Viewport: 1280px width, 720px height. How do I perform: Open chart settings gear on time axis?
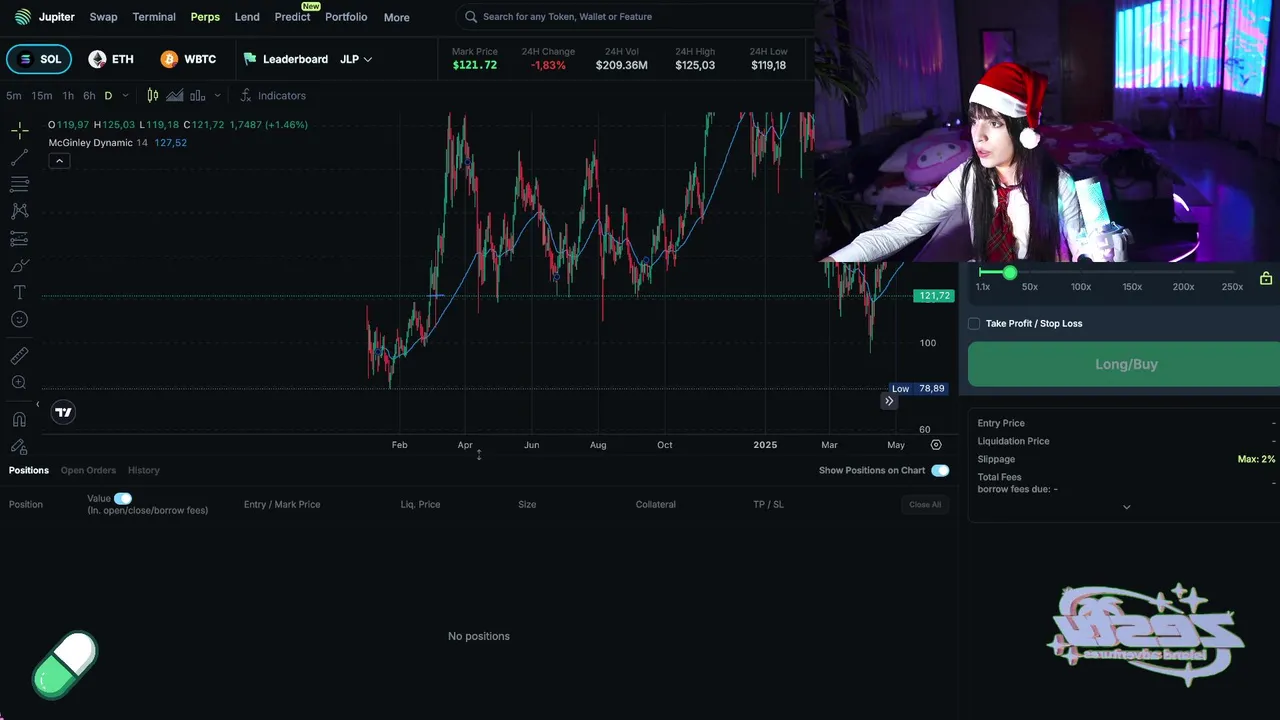pos(936,445)
